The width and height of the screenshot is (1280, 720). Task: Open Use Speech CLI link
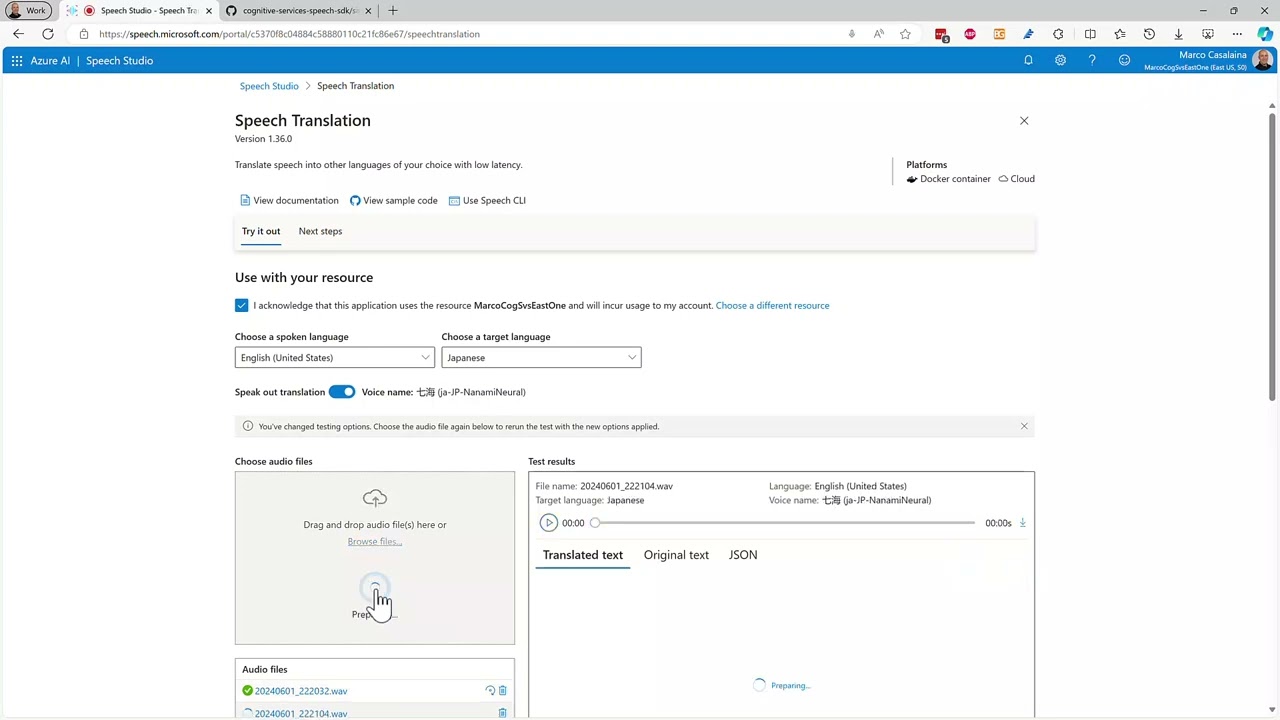[x=487, y=201]
